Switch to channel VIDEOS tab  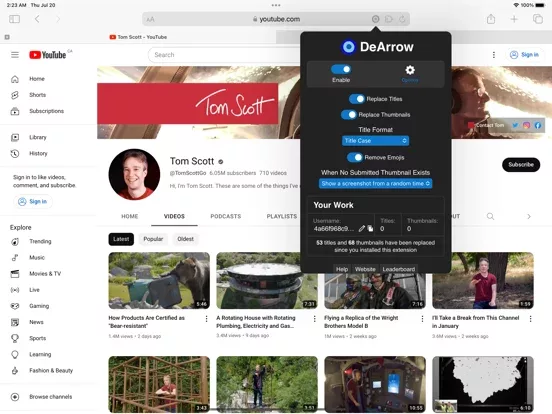(174, 217)
